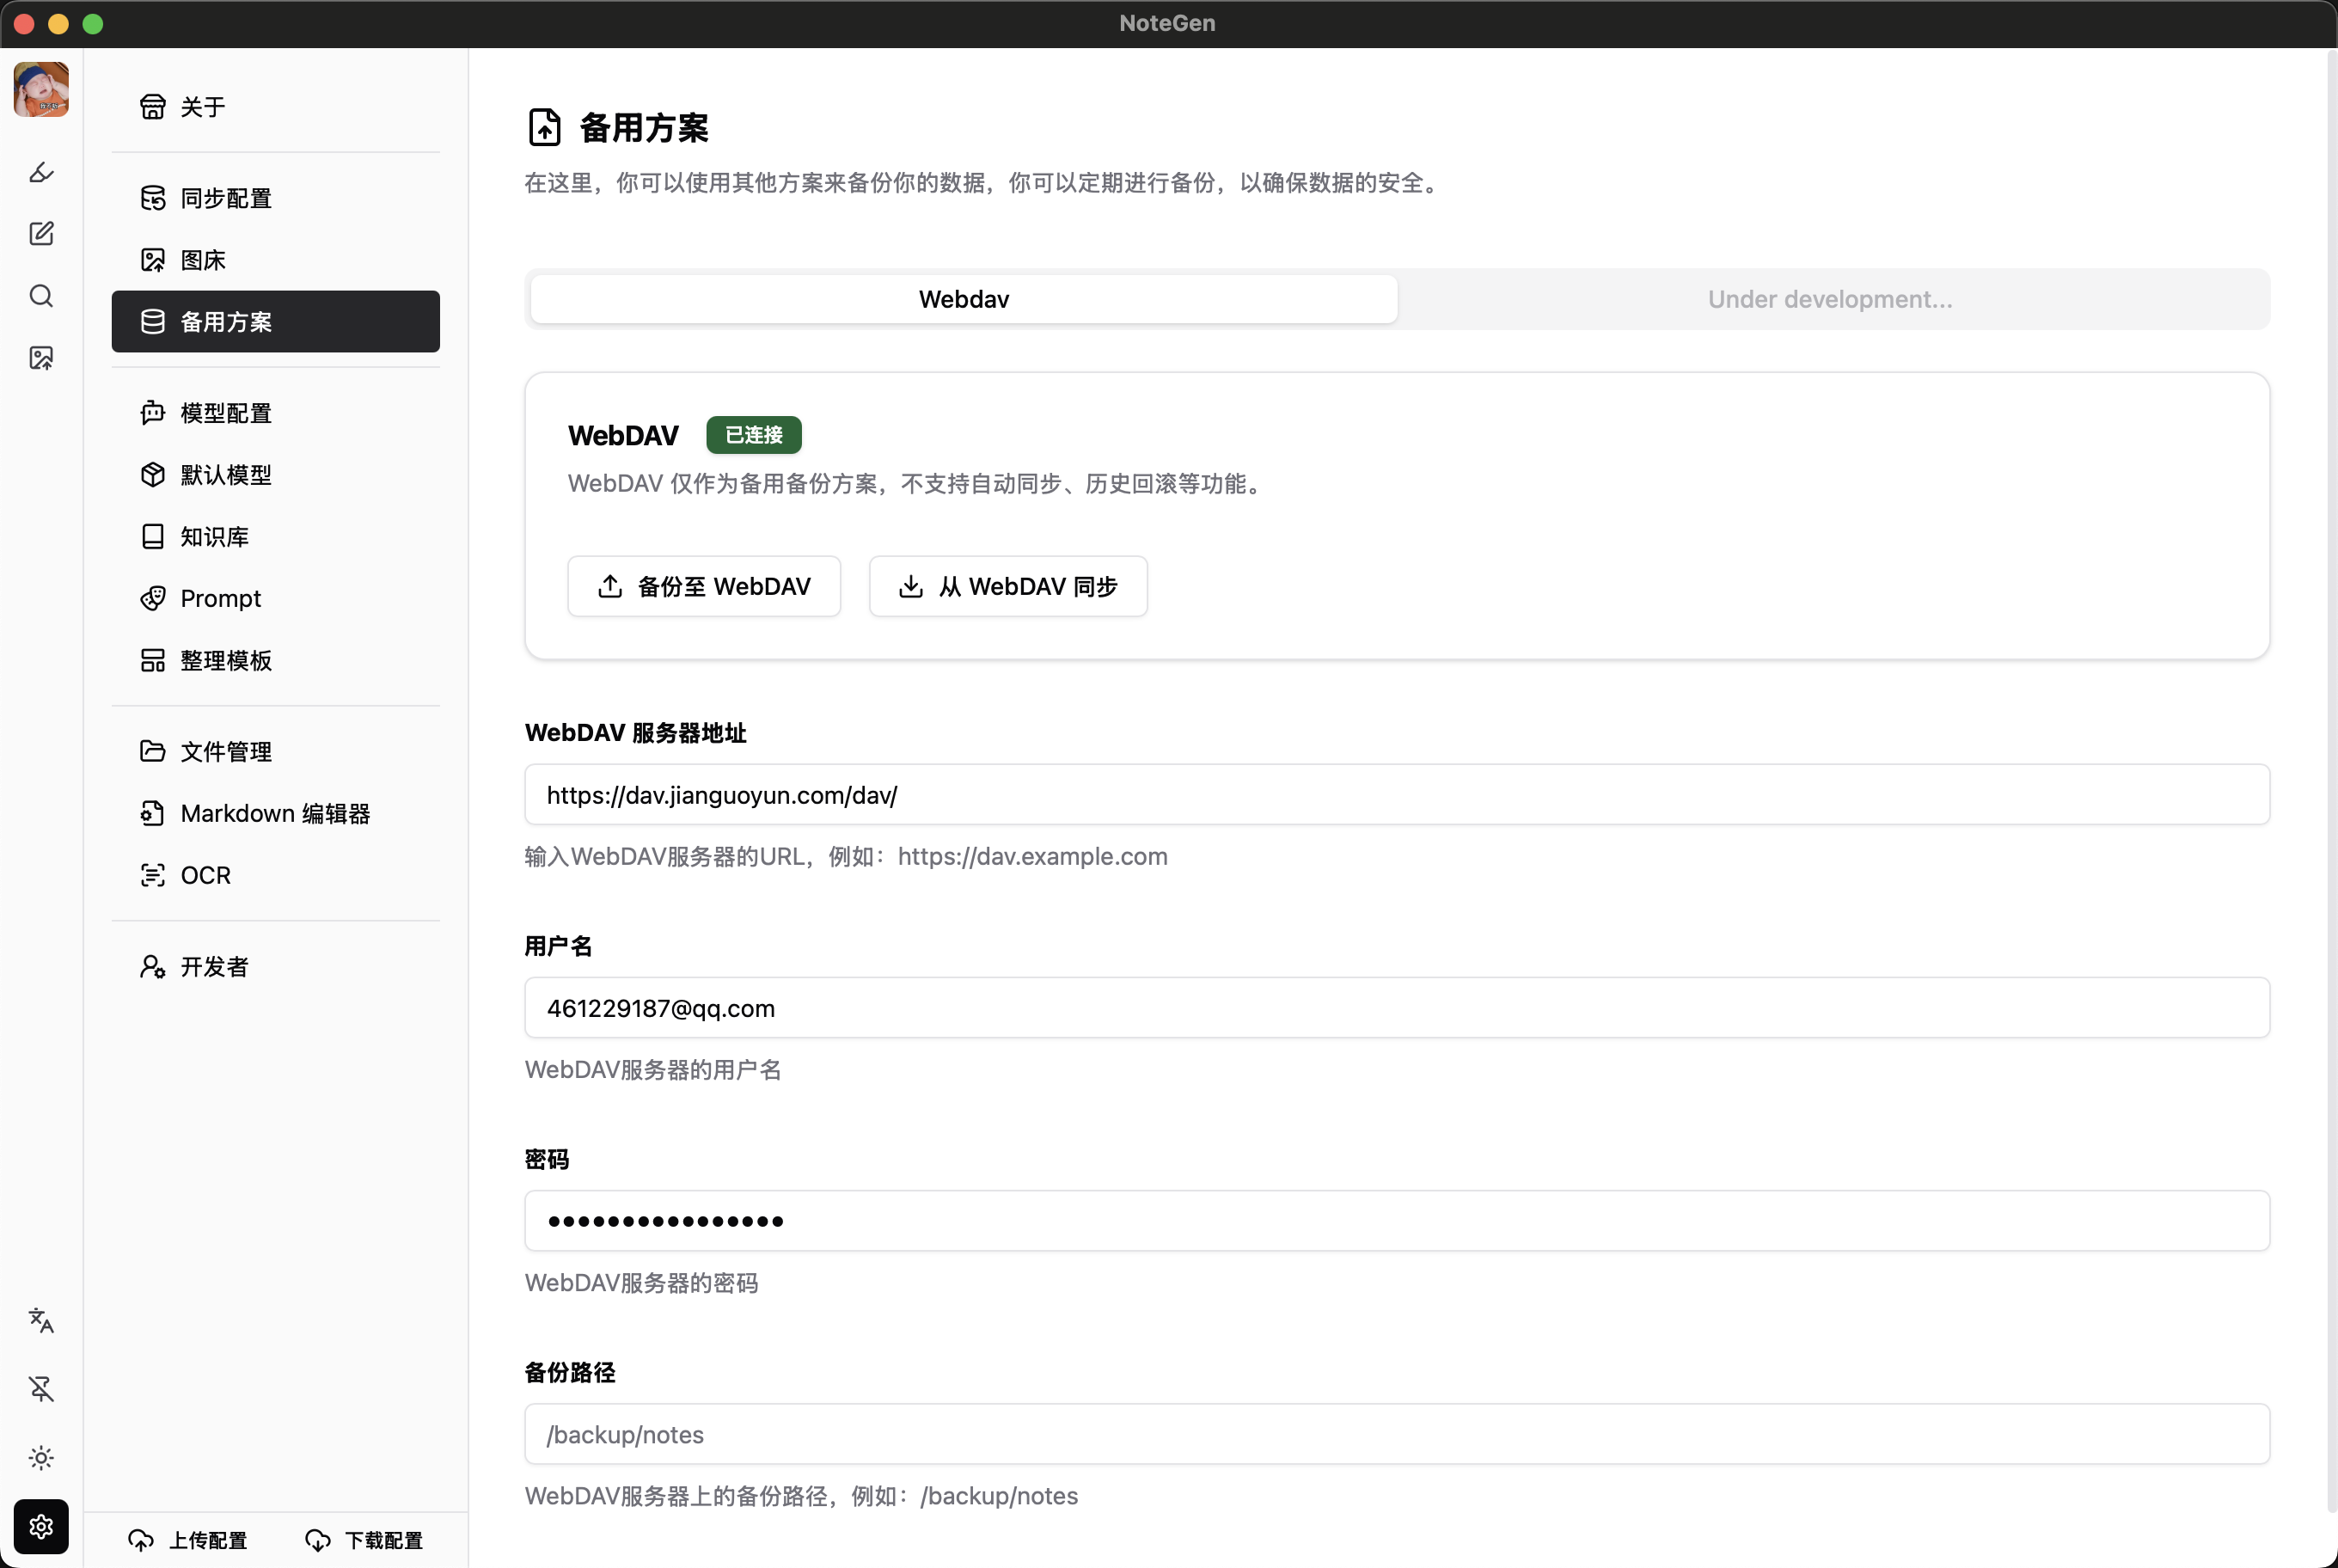Viewport: 2338px width, 1568px height.
Task: Click the language translate icon
Action: 41,1320
